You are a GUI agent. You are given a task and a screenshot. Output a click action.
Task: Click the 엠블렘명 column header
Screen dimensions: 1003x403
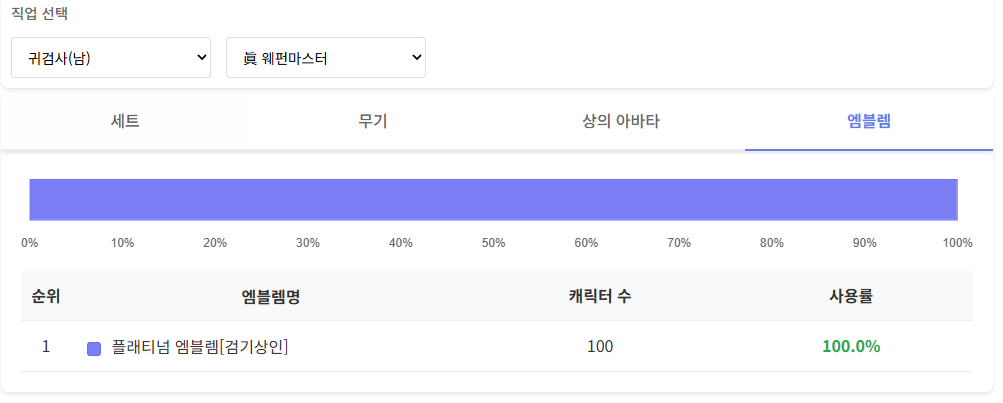click(x=271, y=296)
